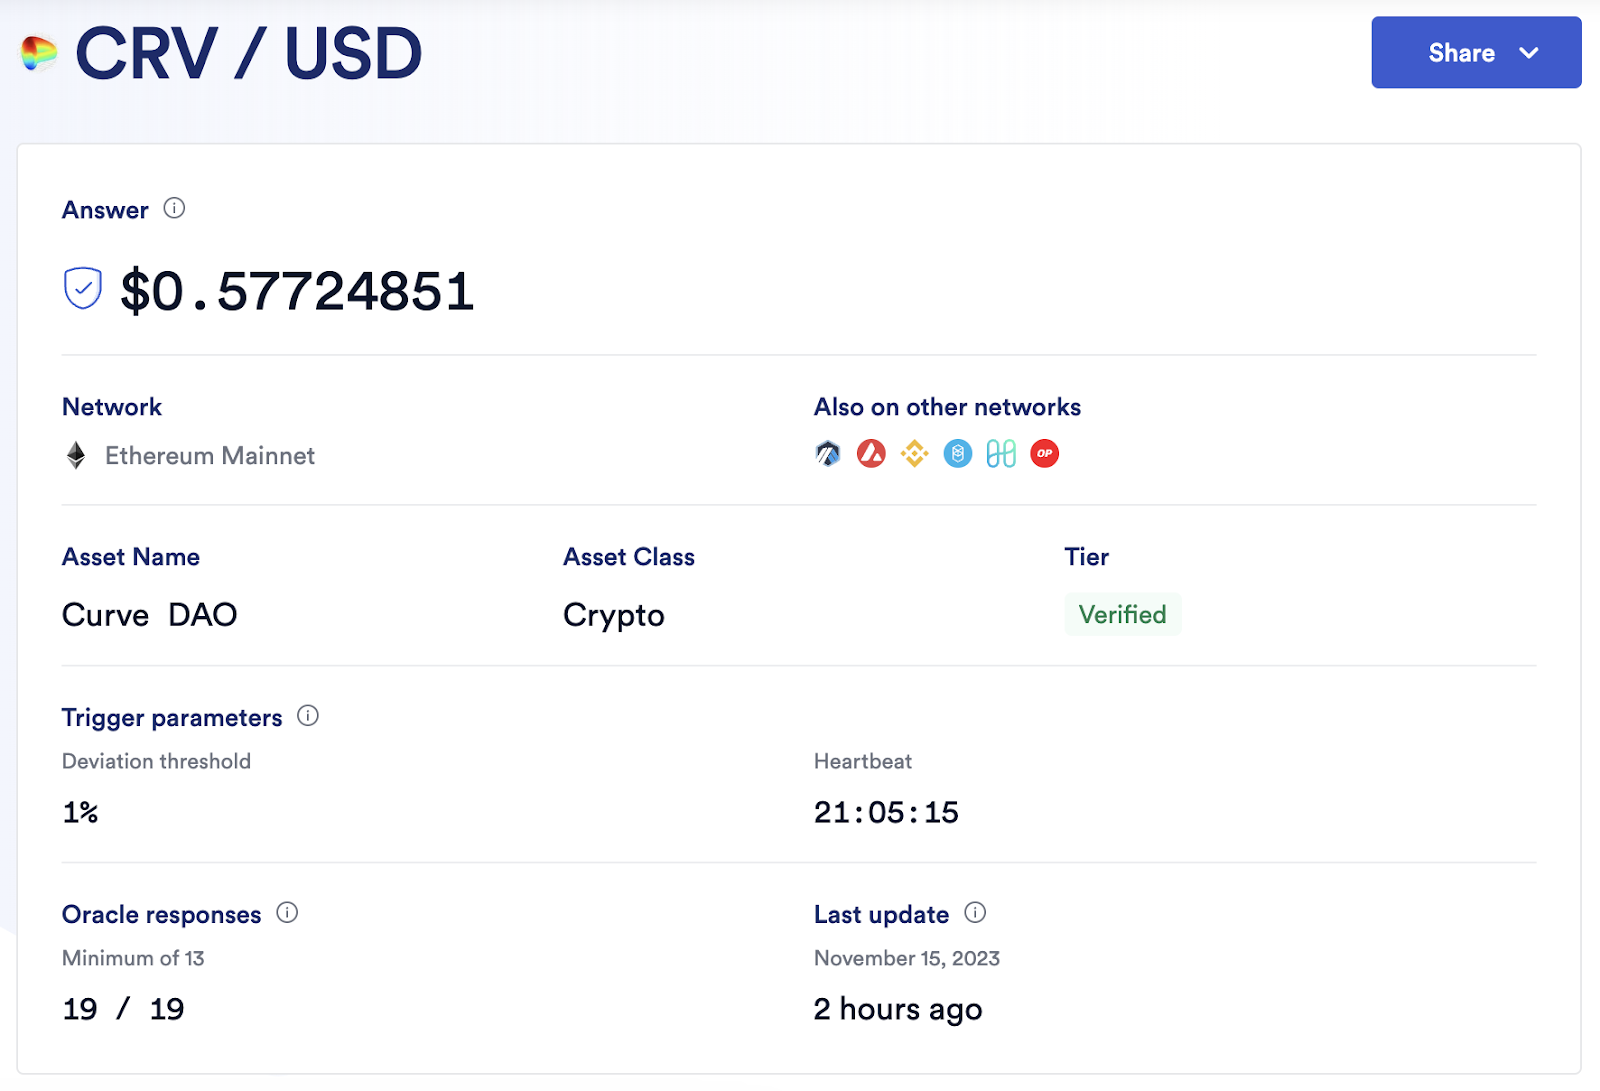Click the Ethereum diamond network icon
This screenshot has height=1091, width=1600.
[76, 456]
